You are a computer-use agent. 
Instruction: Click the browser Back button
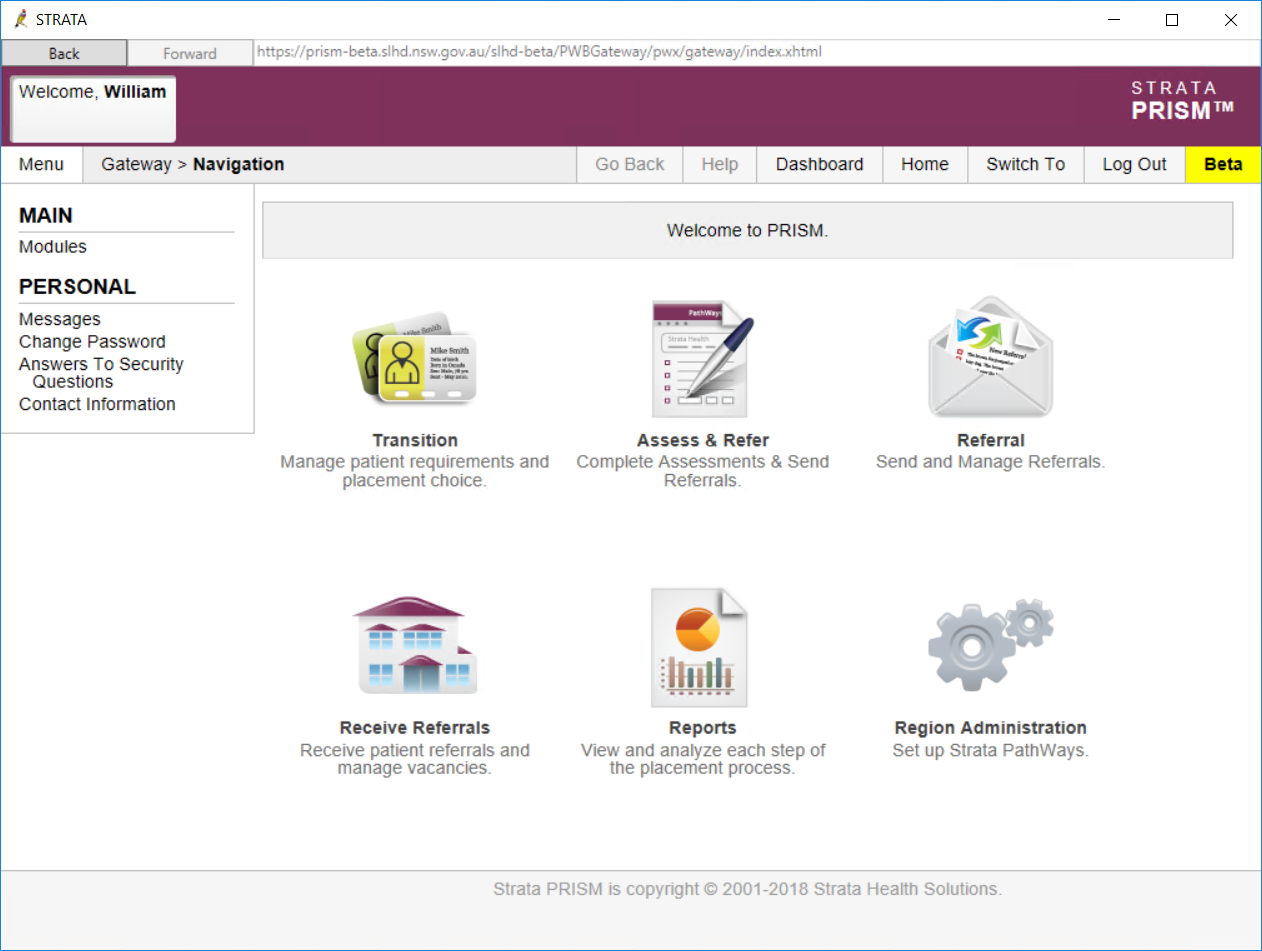click(64, 53)
